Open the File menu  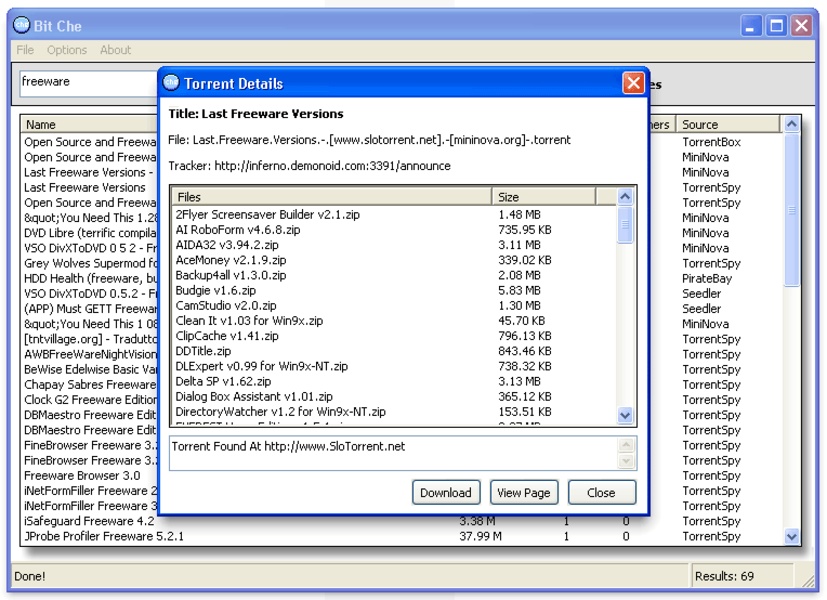25,50
